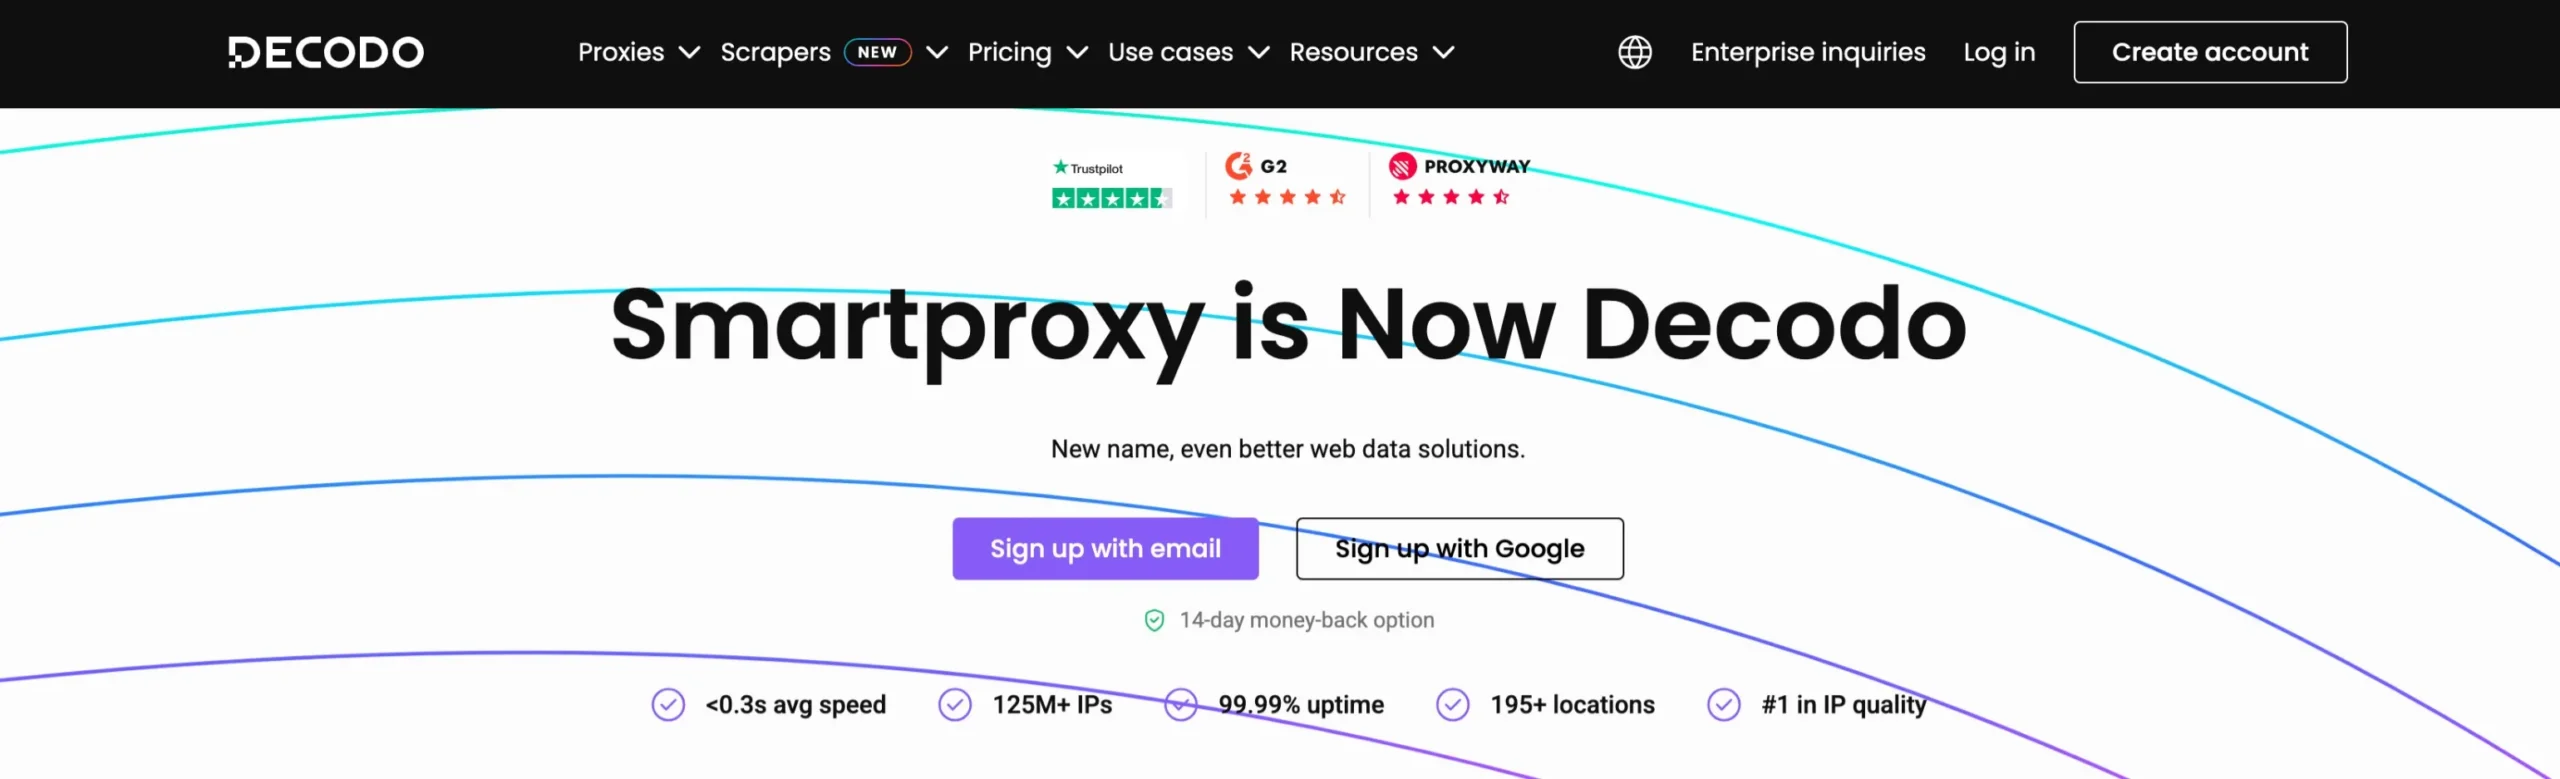Screen dimensions: 2560x779
Task: Open the Pricing nav item
Action: click(1010, 52)
